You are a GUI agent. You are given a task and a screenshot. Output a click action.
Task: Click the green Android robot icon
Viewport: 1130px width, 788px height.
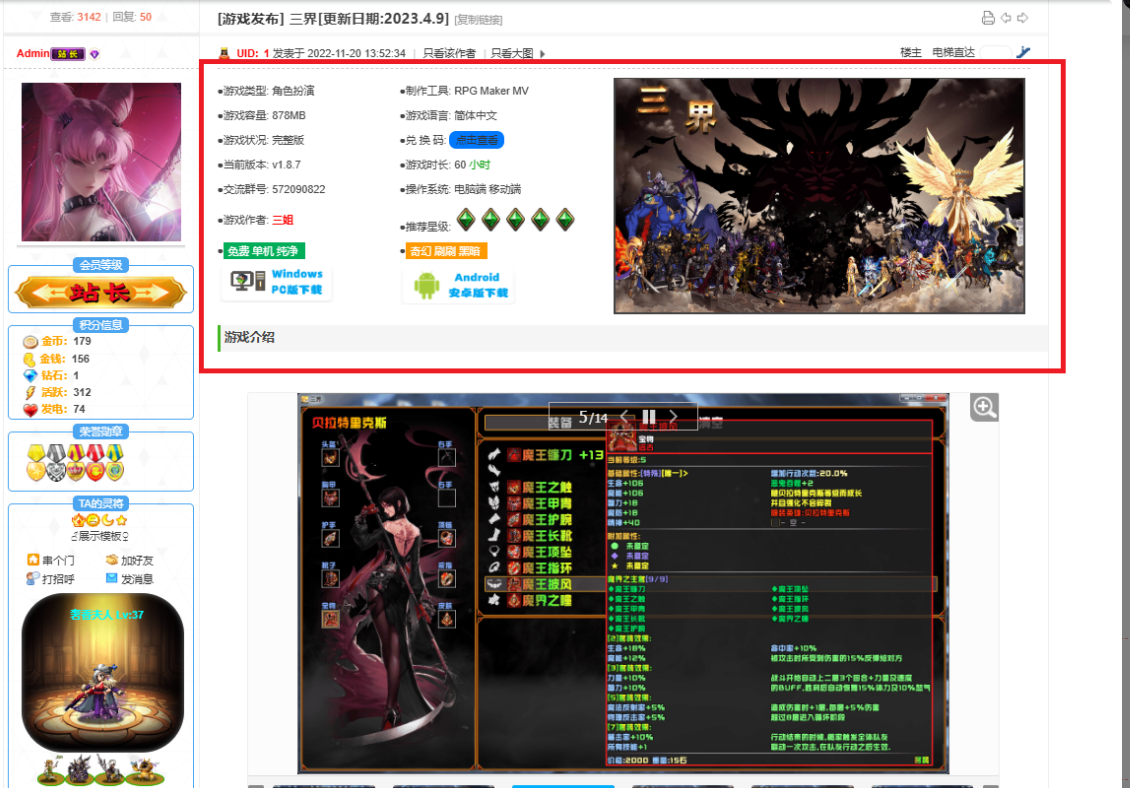[x=427, y=285]
